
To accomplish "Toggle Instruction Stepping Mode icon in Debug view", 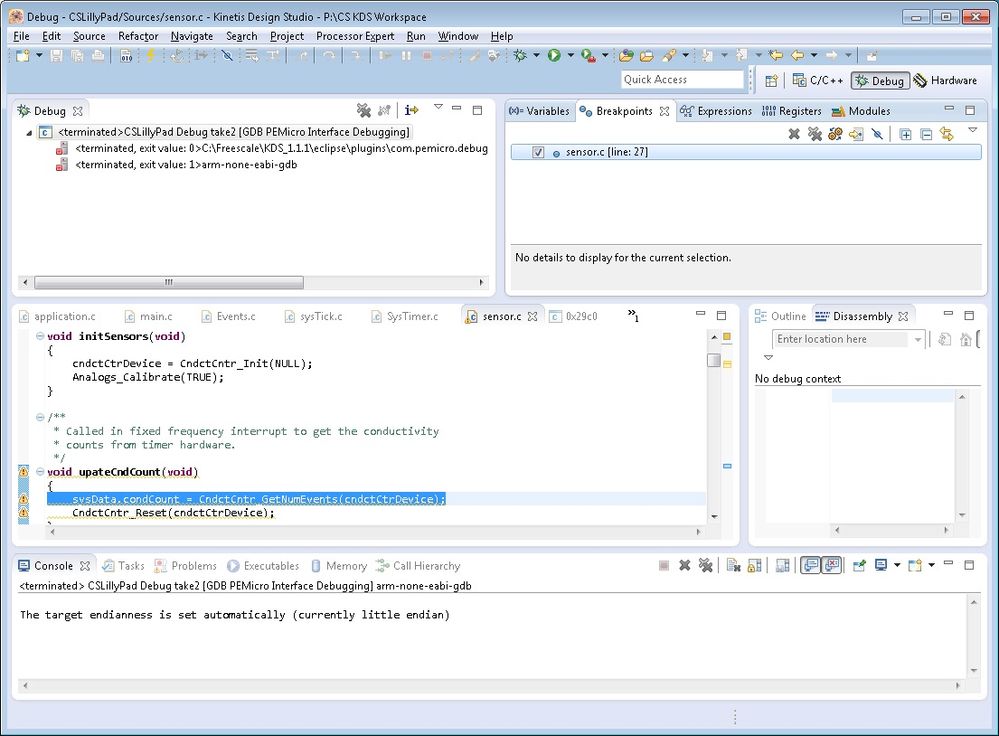I will 412,110.
